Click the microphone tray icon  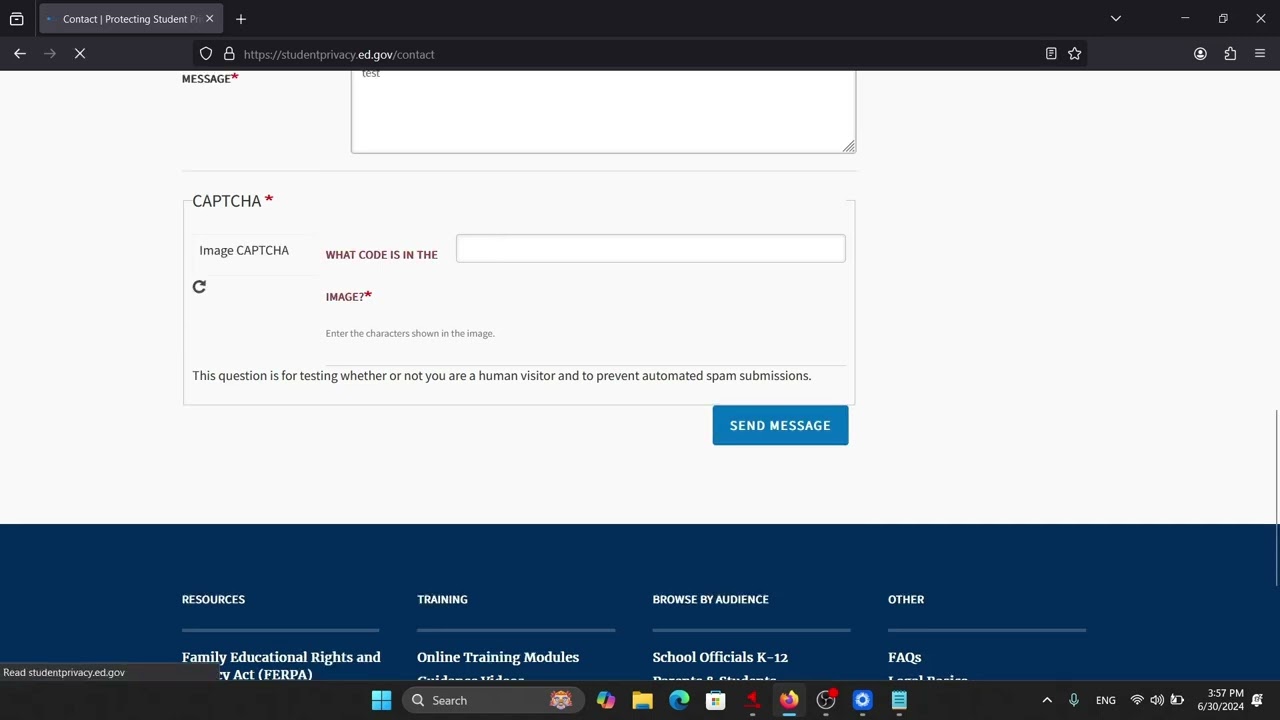pyautogui.click(x=1074, y=700)
